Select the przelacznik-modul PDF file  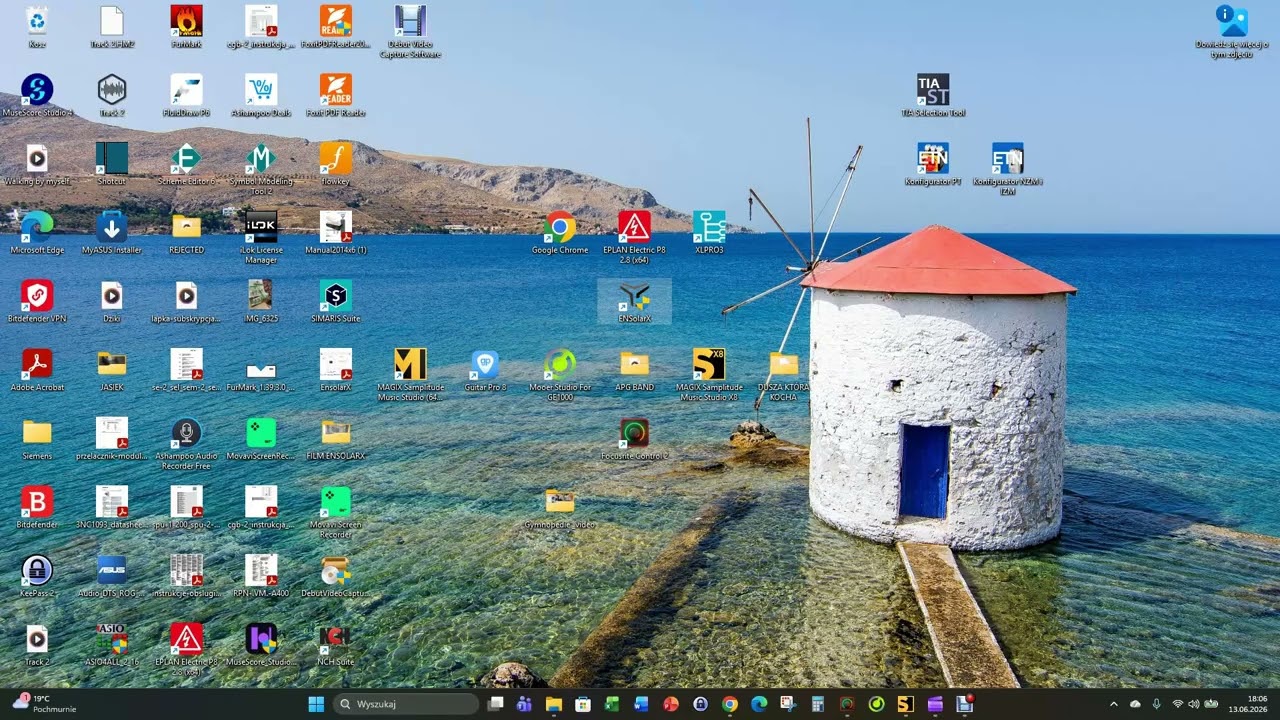(112, 439)
